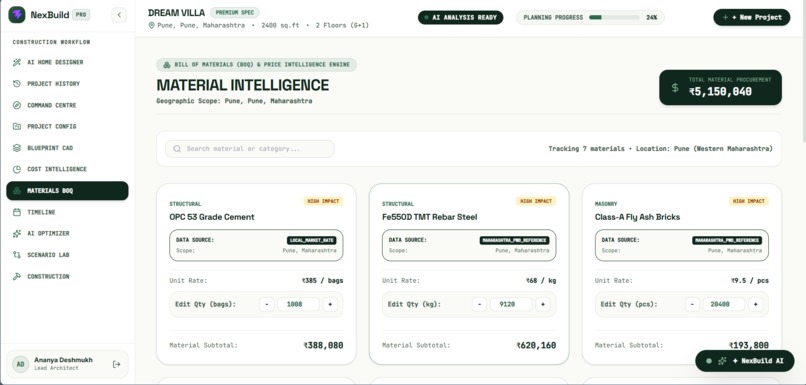Click the dollar icon in Total Material Procurement
The image size is (806, 385).
[x=675, y=88]
